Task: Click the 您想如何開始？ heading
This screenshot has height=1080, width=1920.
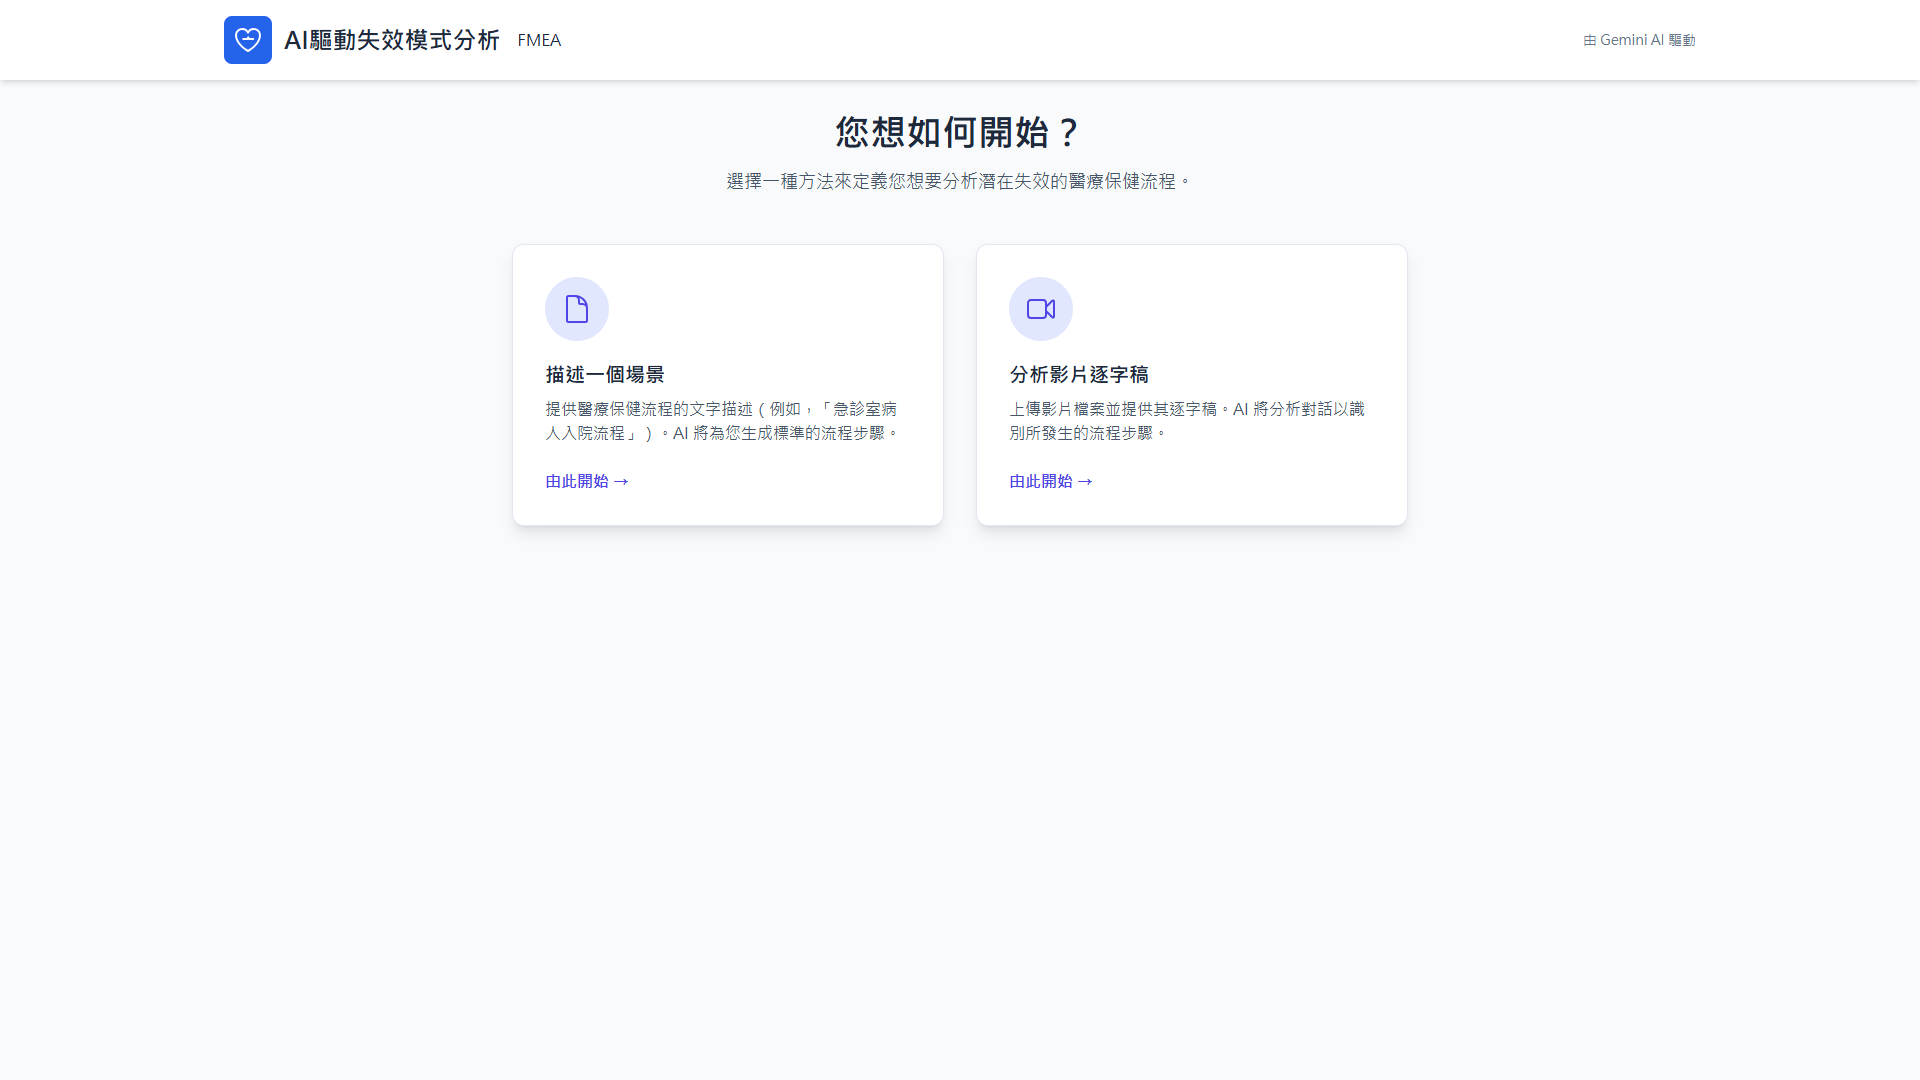Action: pos(959,132)
